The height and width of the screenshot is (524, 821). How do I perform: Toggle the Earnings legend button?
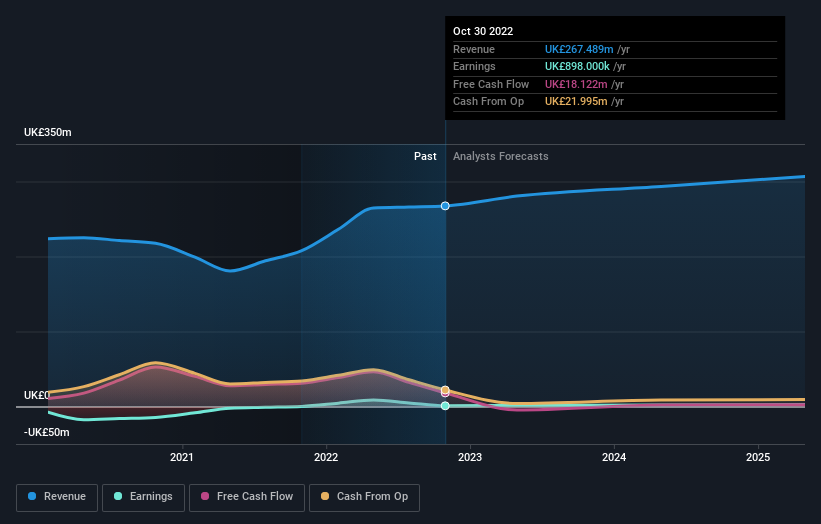(143, 497)
